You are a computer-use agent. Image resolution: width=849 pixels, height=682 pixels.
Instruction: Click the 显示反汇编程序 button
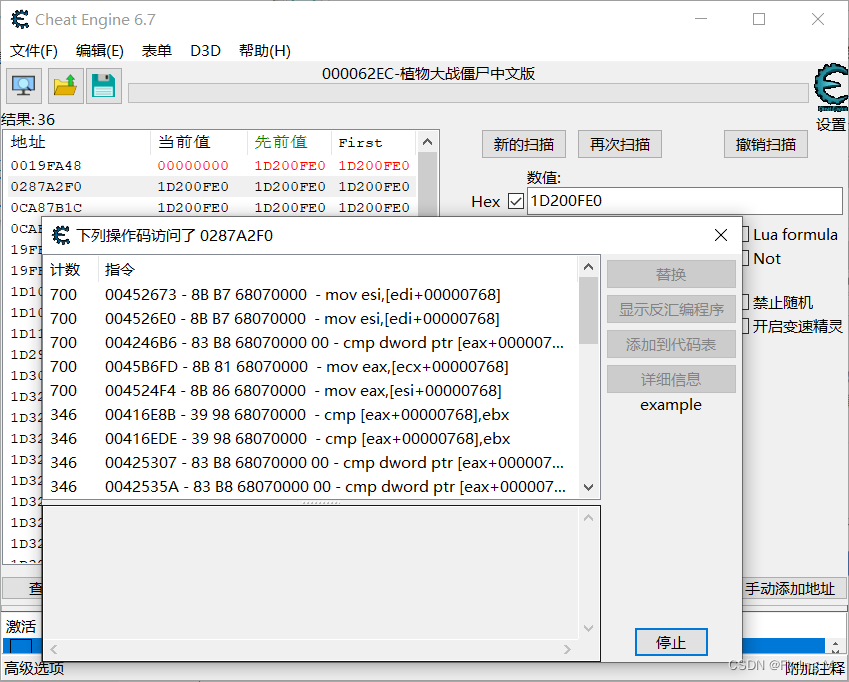pyautogui.click(x=671, y=310)
